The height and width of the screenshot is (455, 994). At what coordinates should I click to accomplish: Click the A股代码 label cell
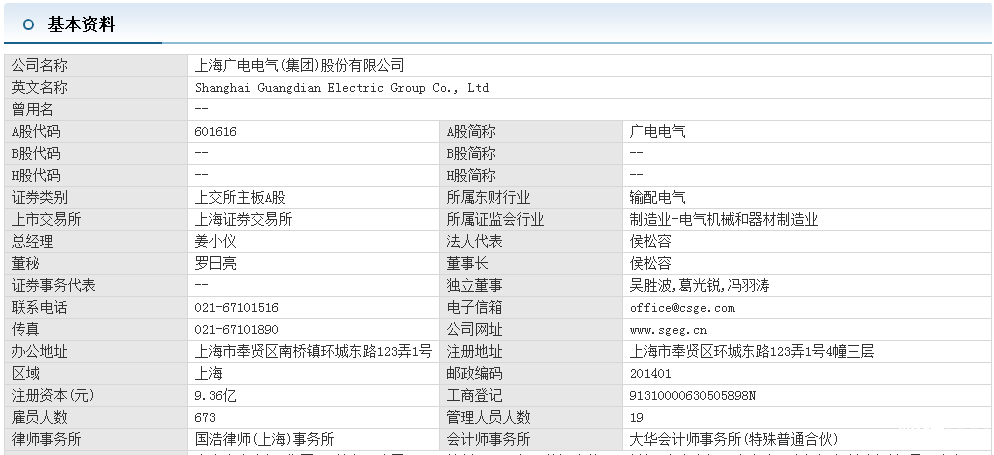tap(96, 132)
